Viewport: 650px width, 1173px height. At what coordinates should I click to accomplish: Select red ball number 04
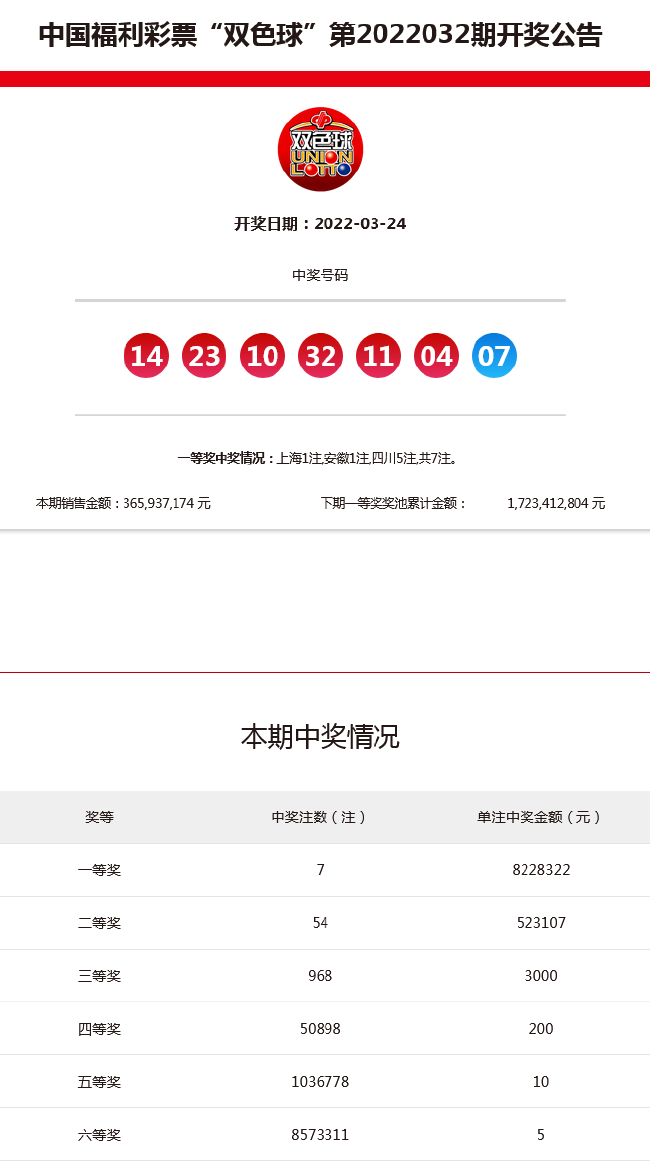(436, 356)
